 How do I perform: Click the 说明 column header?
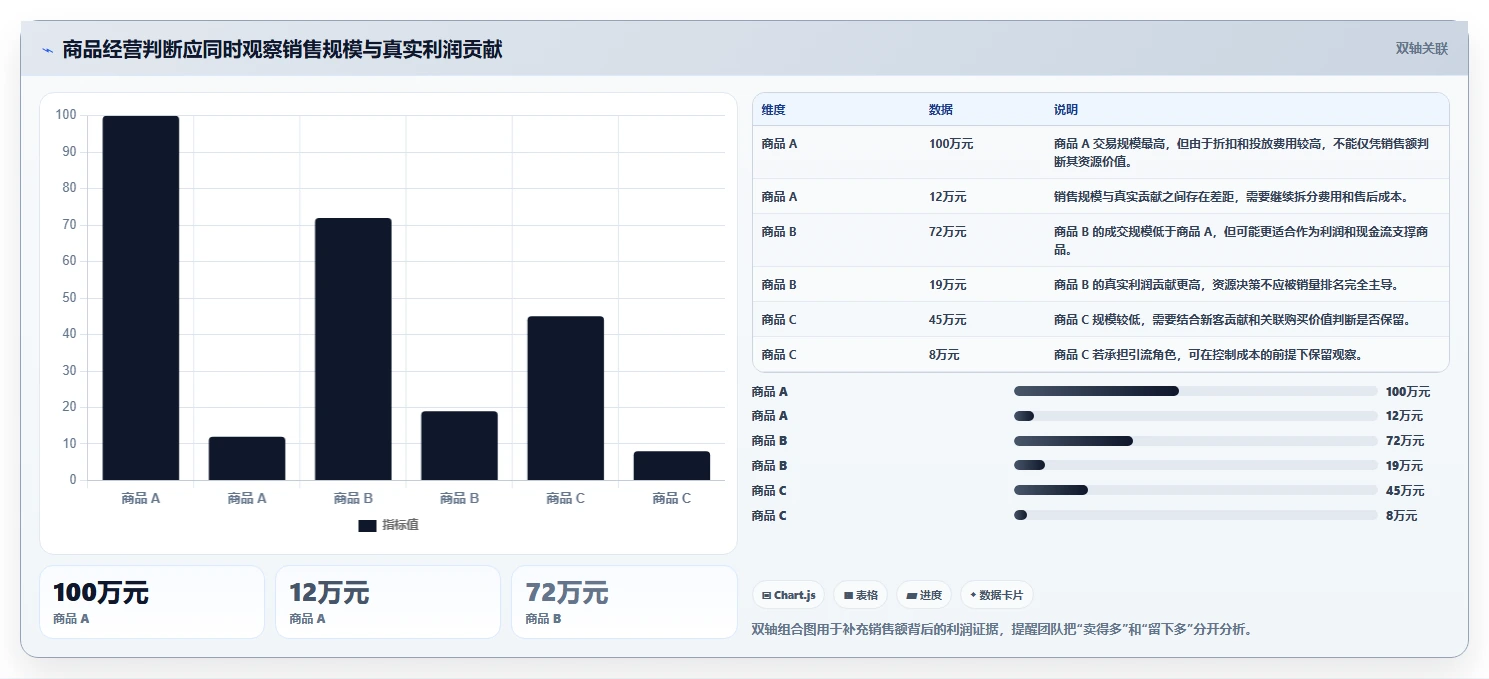(x=1066, y=110)
